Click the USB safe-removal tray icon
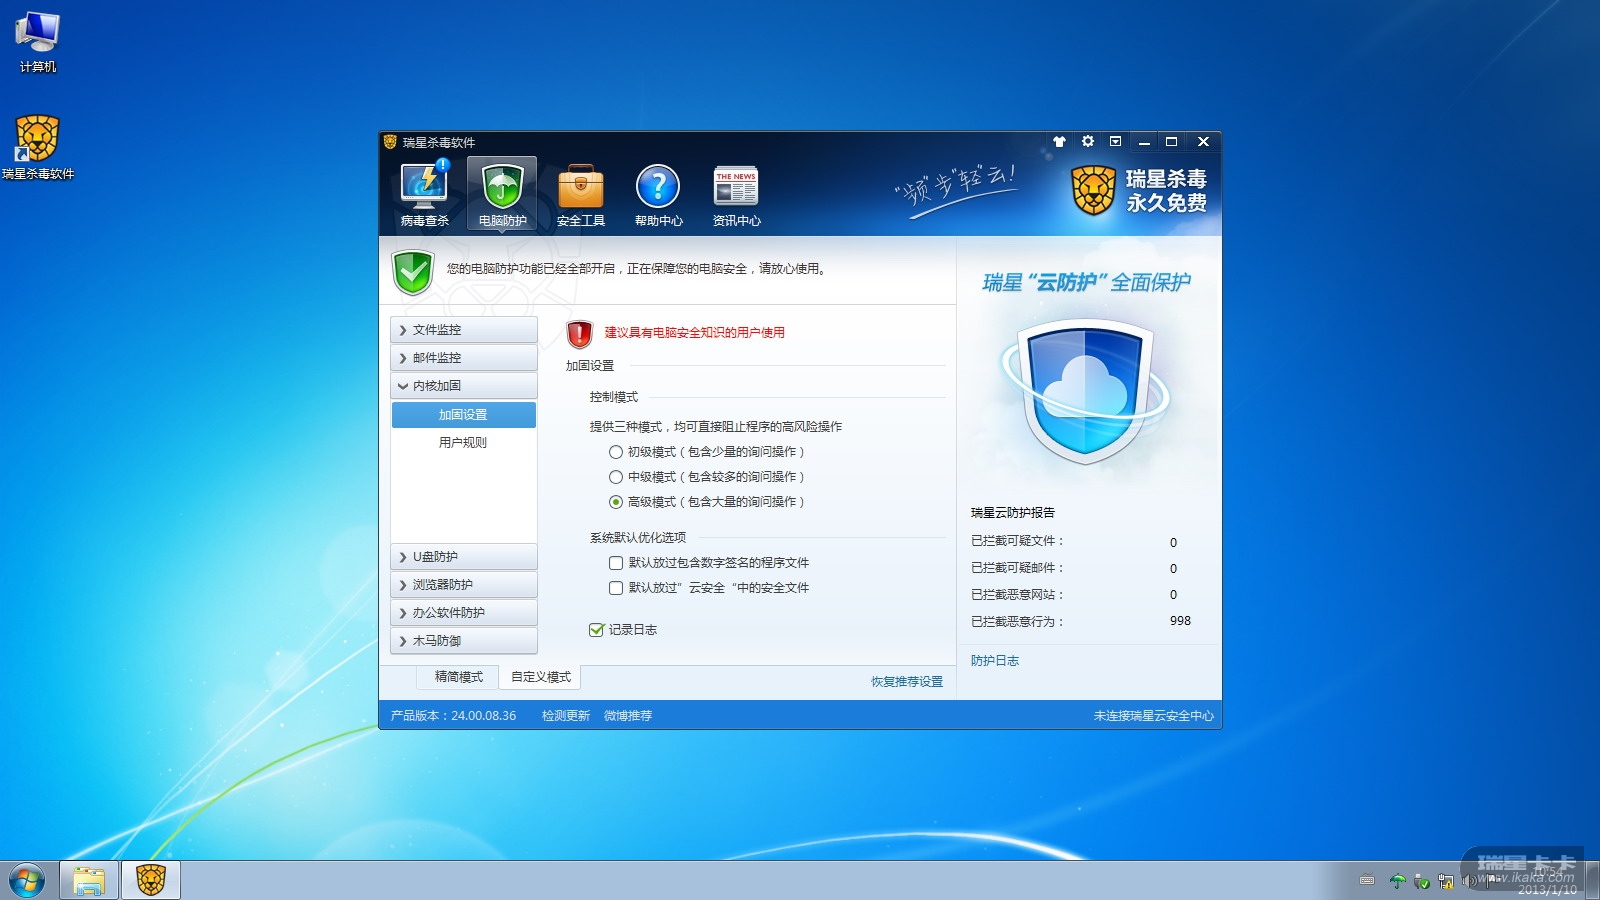Screen dimensions: 1600x900 [x=1421, y=881]
